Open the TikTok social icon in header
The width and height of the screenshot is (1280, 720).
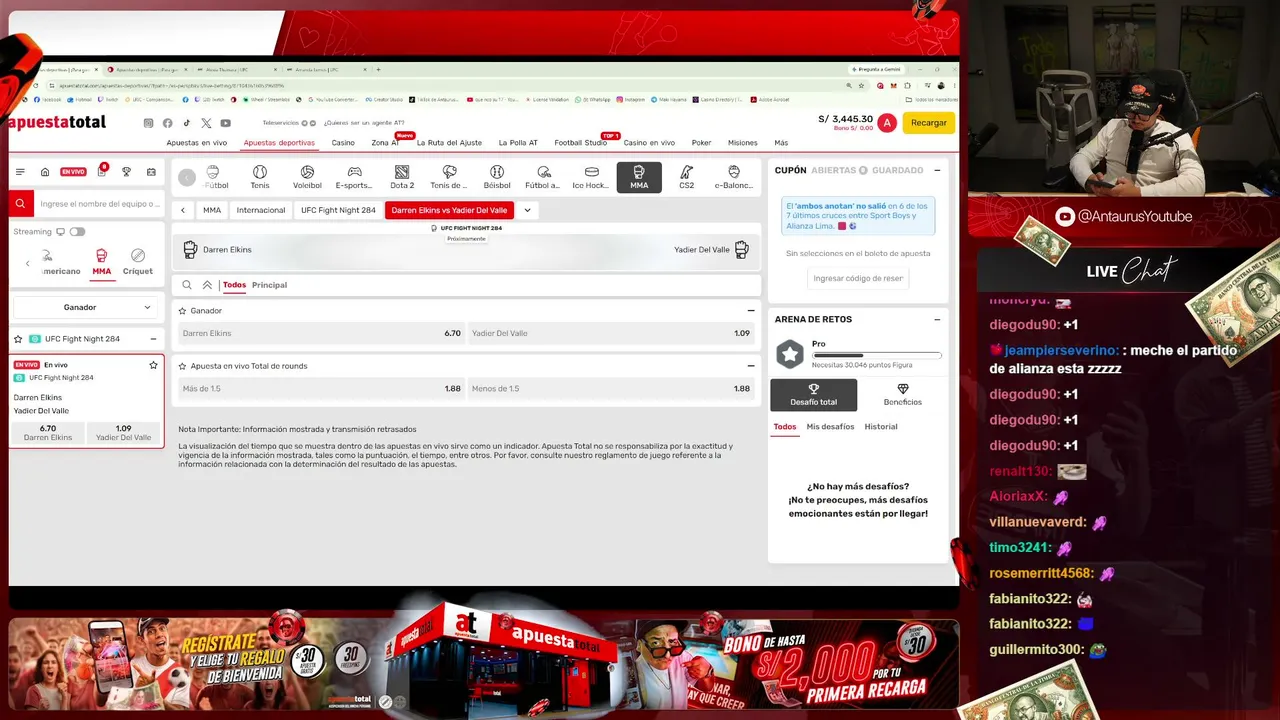(x=186, y=123)
